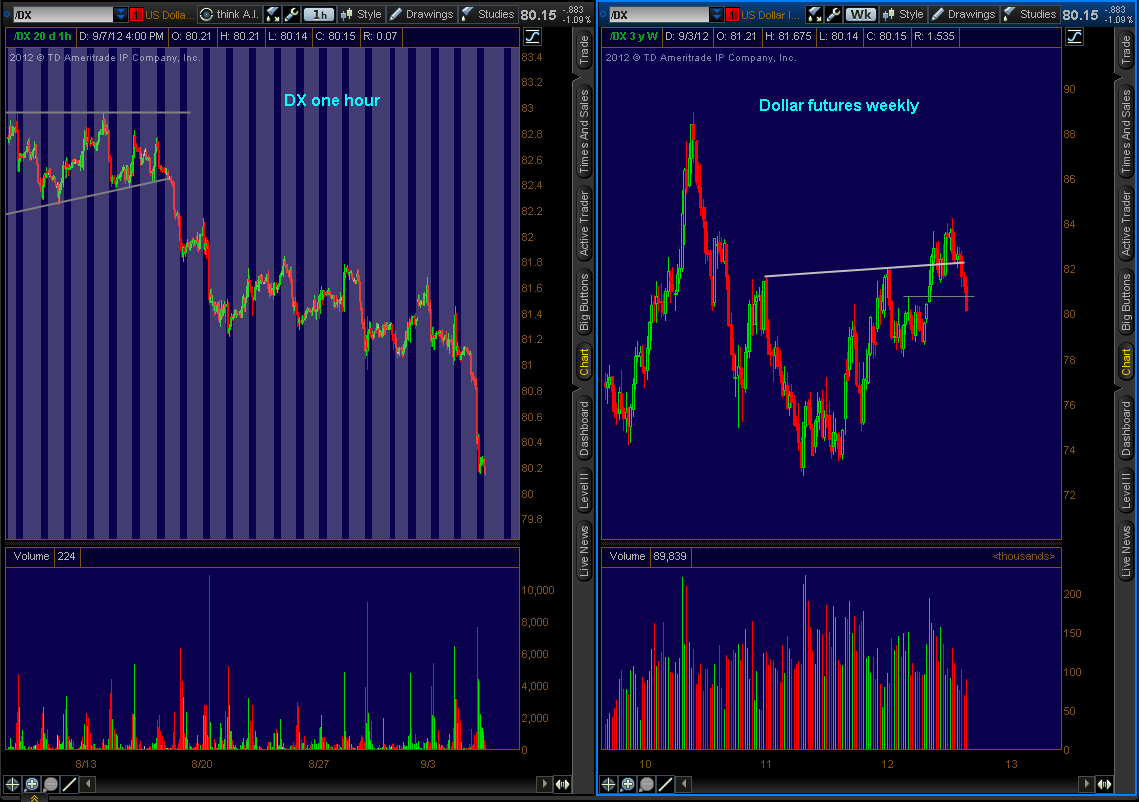Open think A.I. in left chart toolbar

(229, 14)
